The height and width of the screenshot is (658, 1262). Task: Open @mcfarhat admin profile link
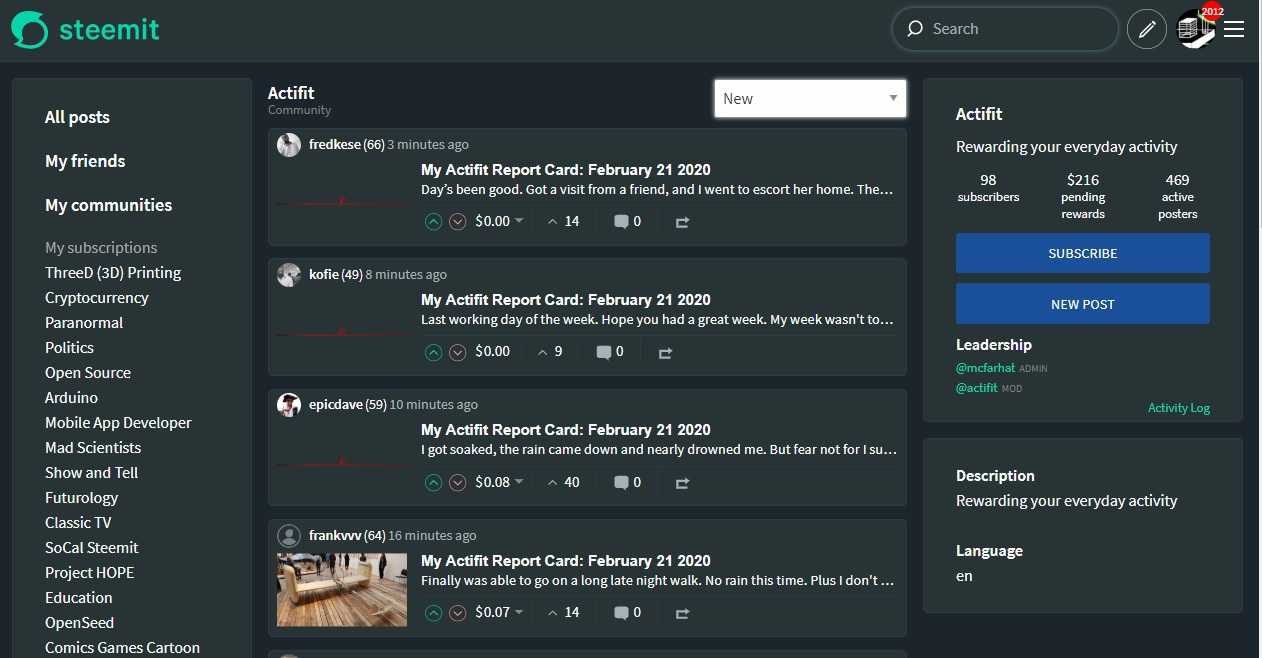coord(985,368)
